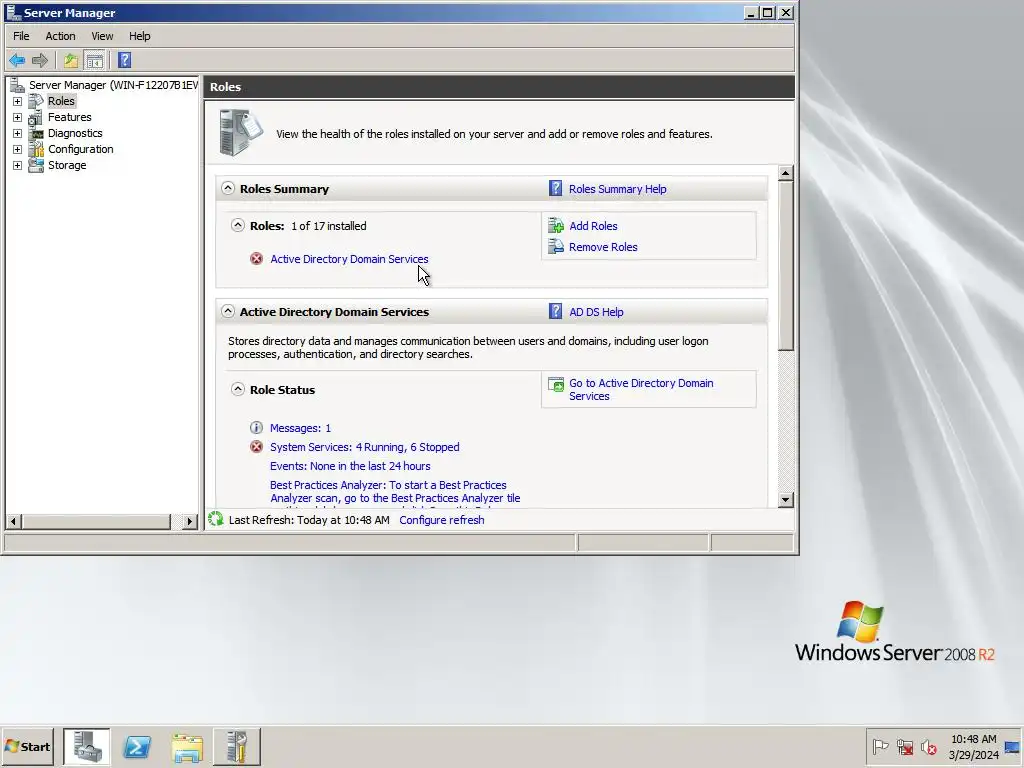Open the Active Directory Domain Services role link

(349, 259)
